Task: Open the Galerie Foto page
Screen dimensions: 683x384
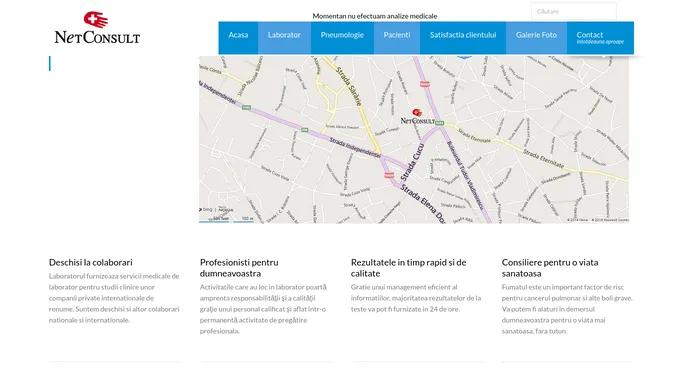Action: [536, 38]
